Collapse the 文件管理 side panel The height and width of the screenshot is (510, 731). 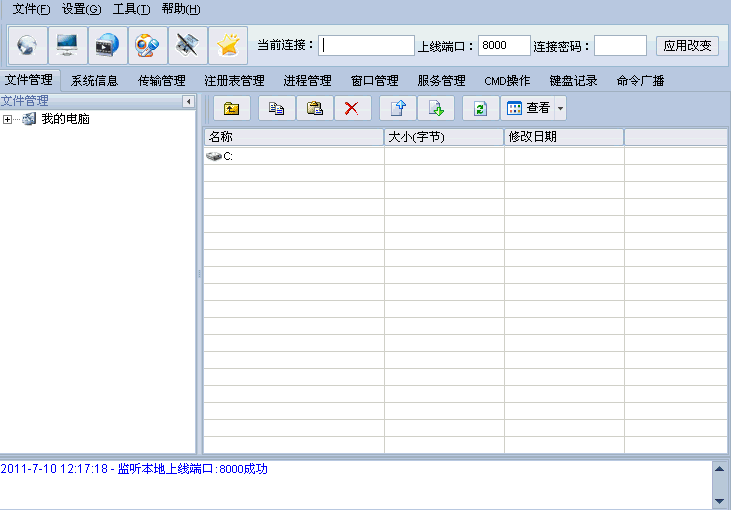coord(188,102)
